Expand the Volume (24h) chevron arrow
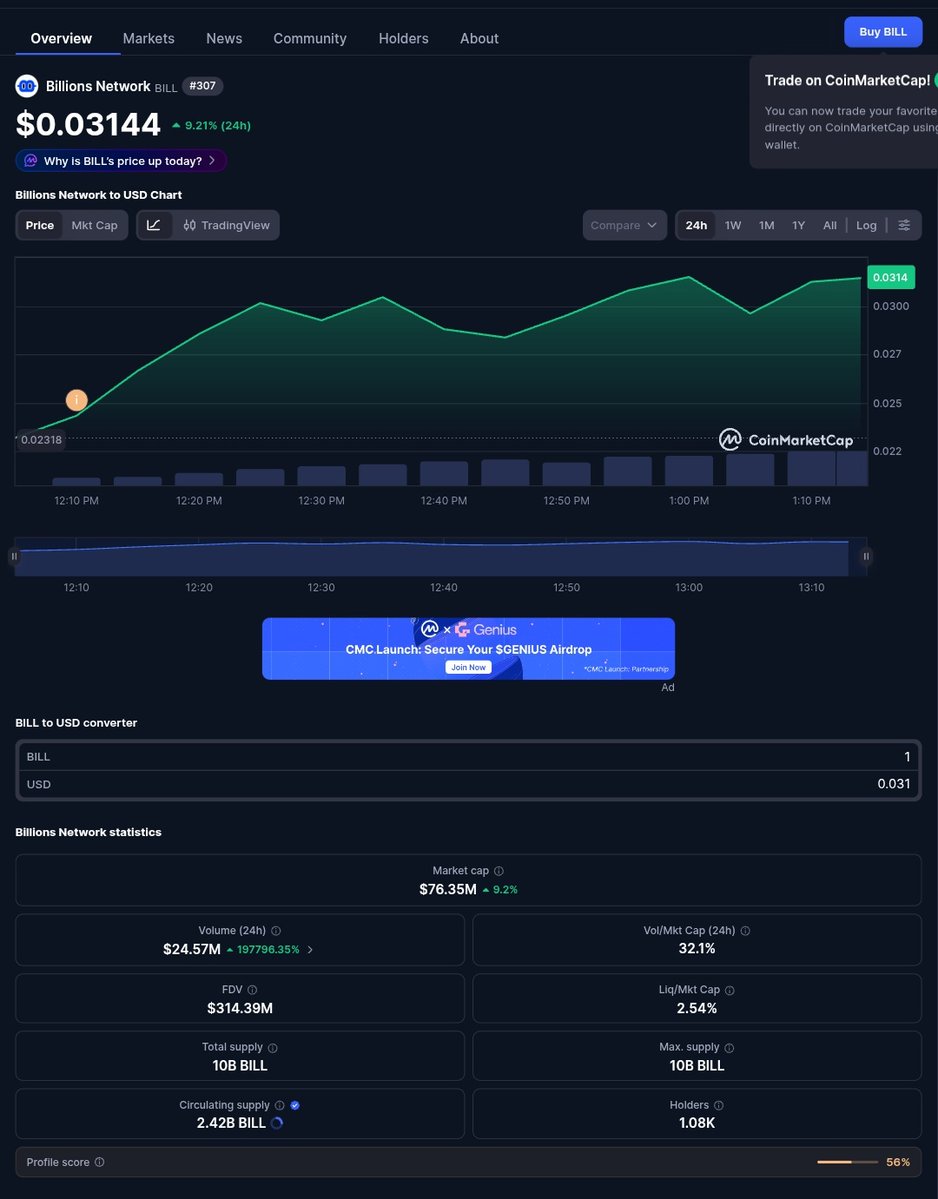 (310, 950)
